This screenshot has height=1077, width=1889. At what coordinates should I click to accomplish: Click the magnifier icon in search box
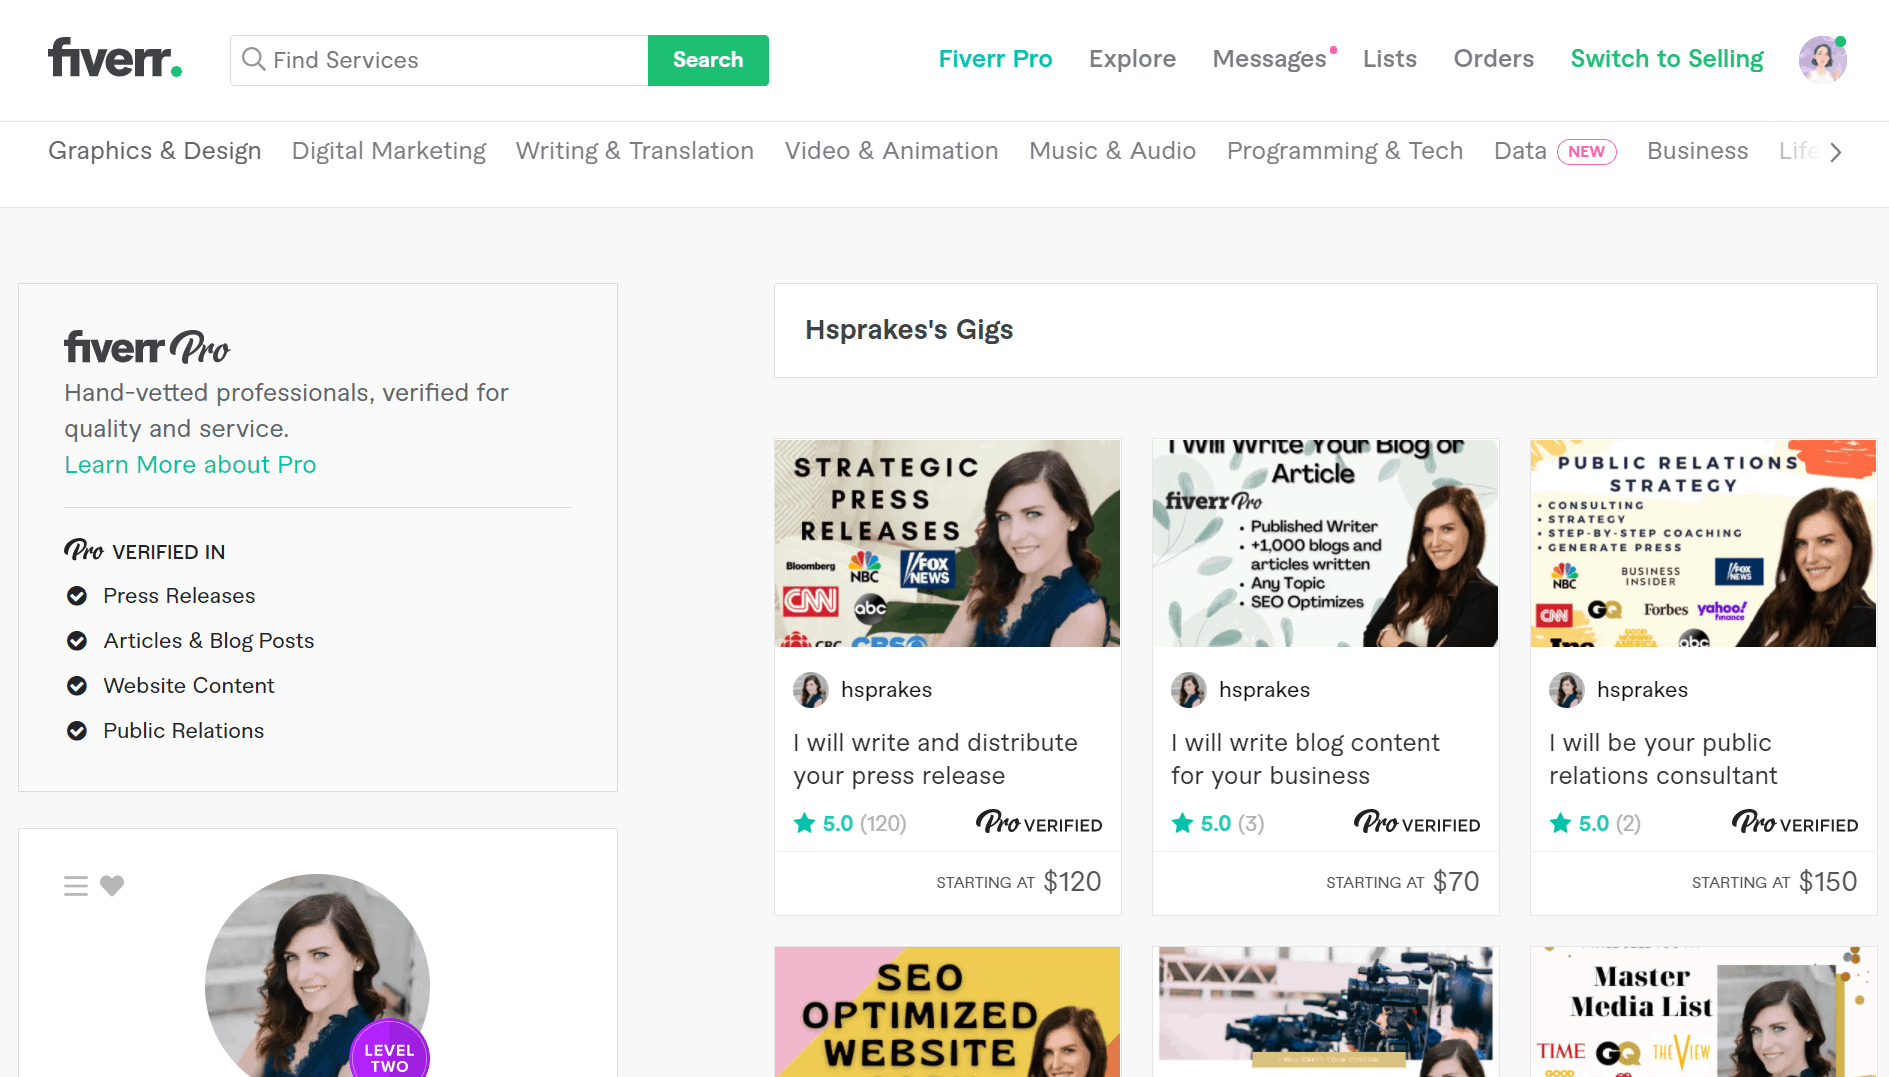[x=254, y=60]
